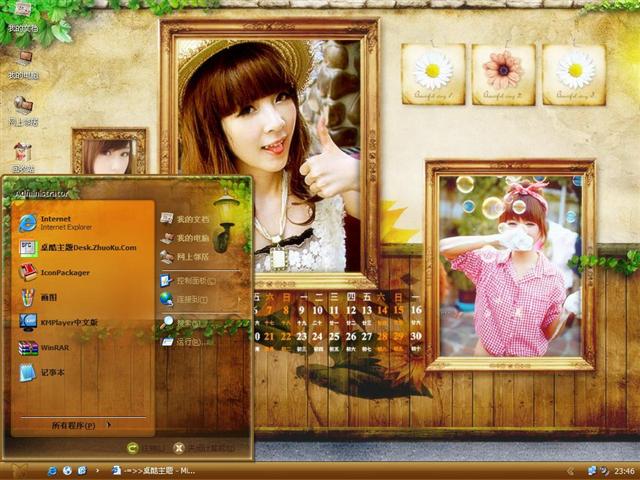Select the 我的电脑 desktop icon
640x480 pixels.
click(x=22, y=64)
